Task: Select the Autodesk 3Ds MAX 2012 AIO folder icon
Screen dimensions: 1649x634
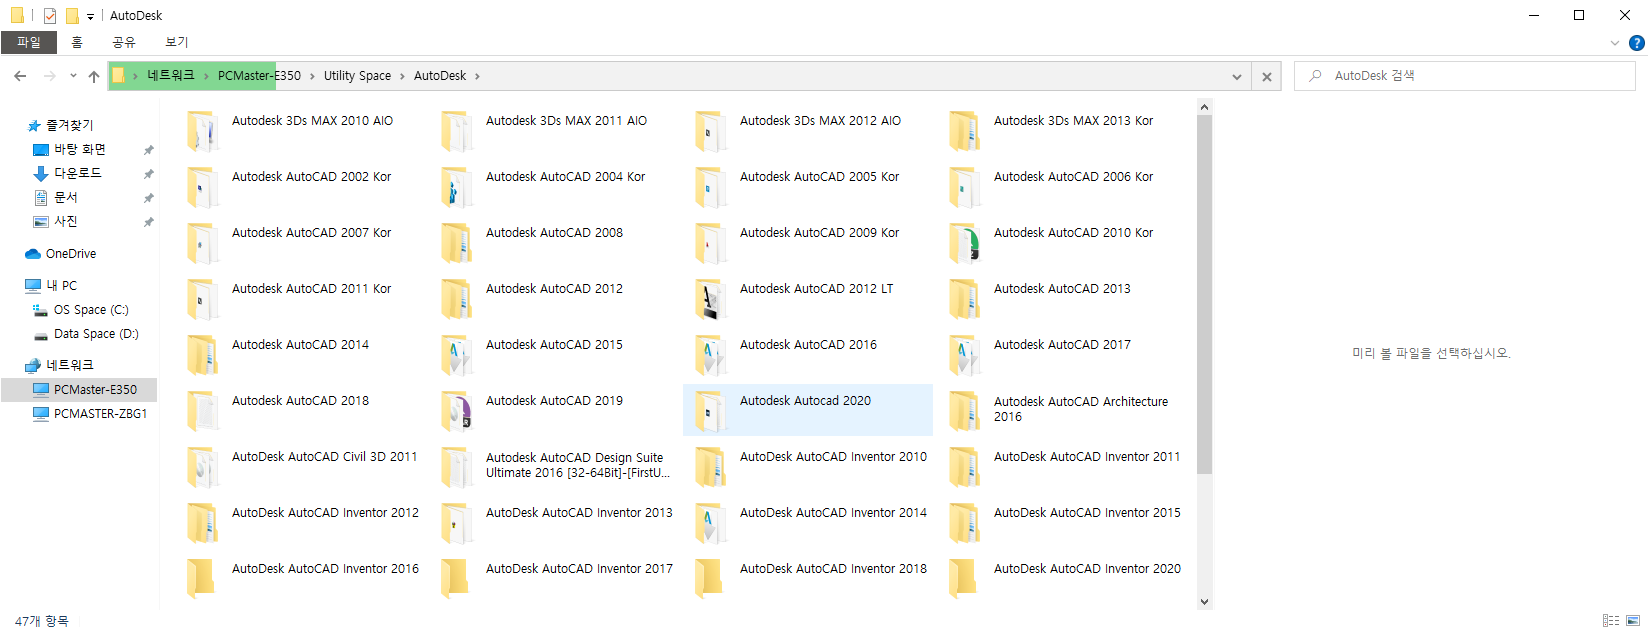Action: 711,130
